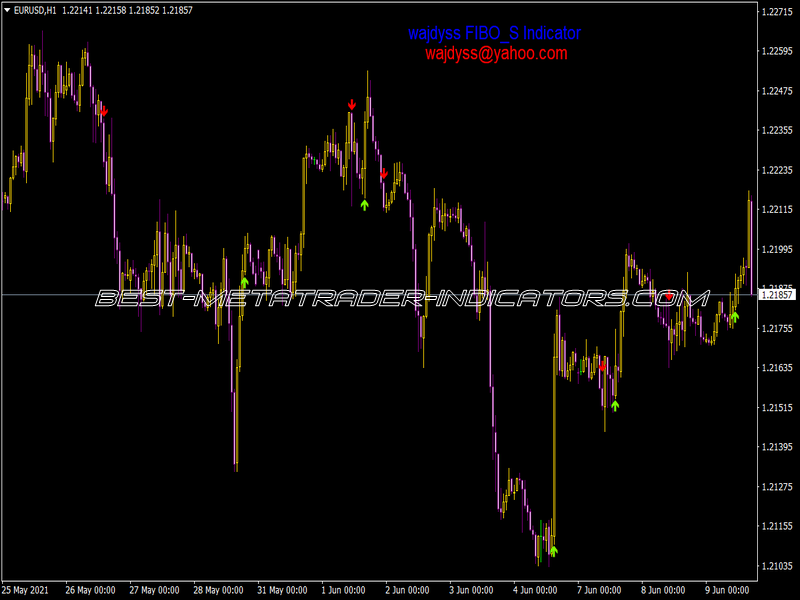
Task: Select the green buy arrow on 9 Jun
Action: coord(734,317)
